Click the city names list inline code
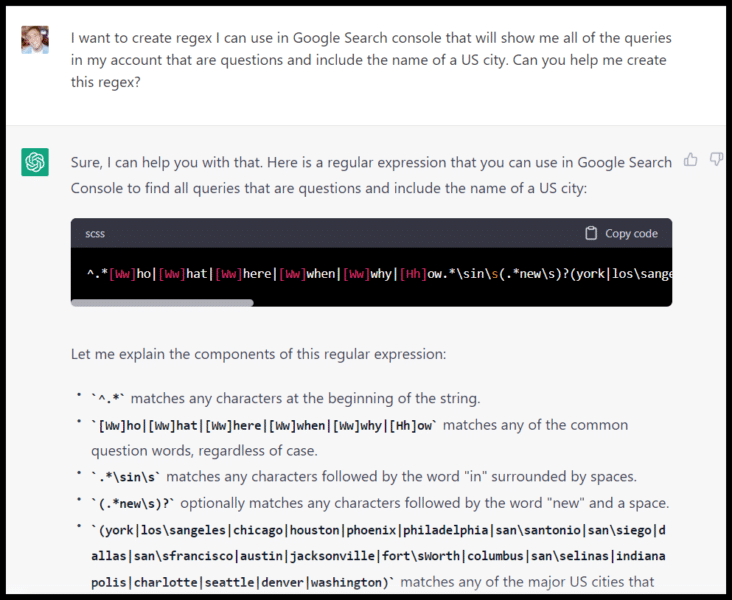The image size is (732, 600). (370, 555)
